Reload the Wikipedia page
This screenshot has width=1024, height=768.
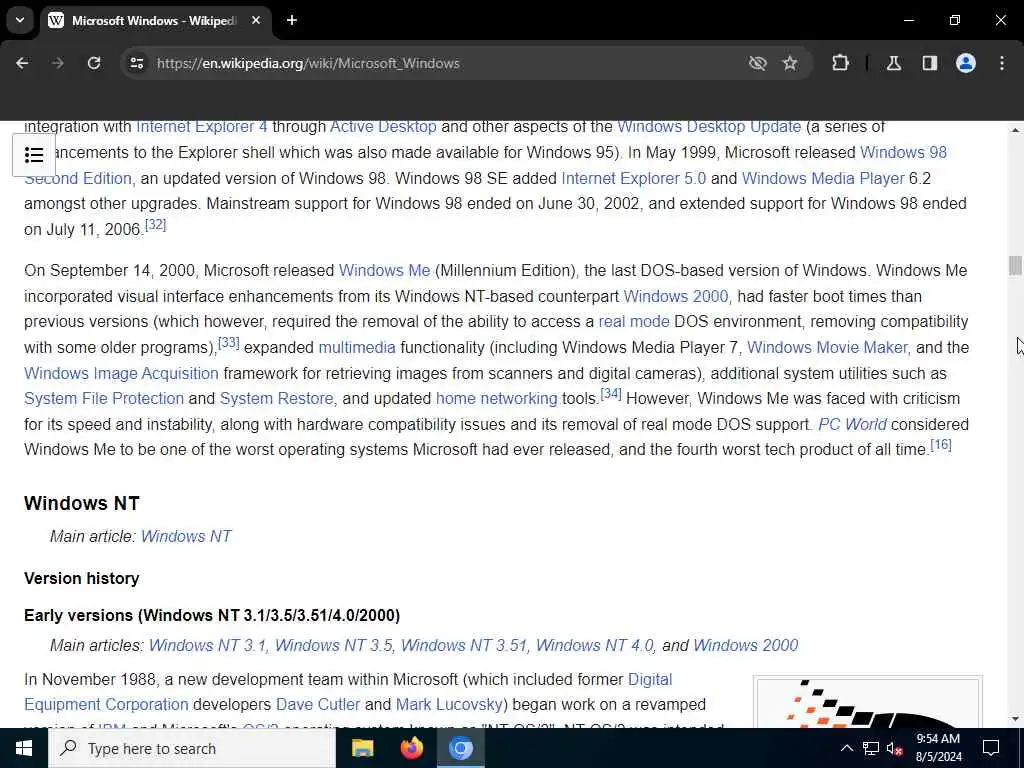94,63
